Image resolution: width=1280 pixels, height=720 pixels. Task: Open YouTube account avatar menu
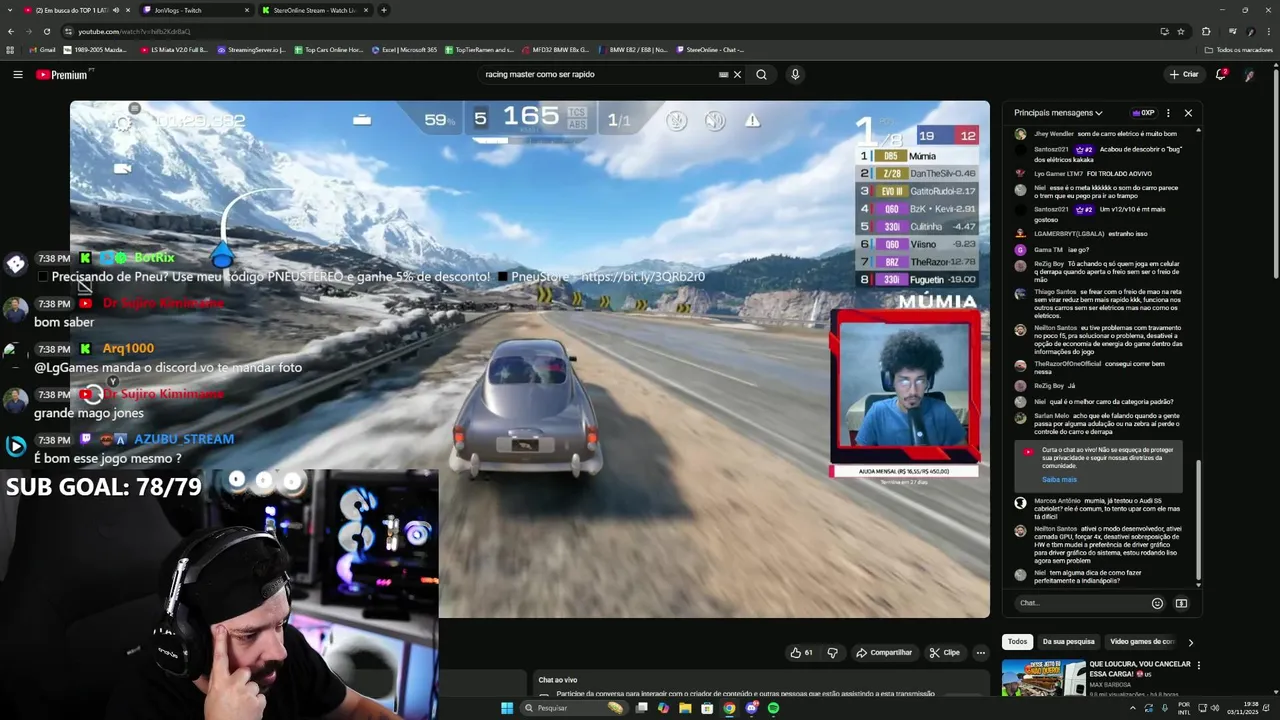click(x=1250, y=74)
